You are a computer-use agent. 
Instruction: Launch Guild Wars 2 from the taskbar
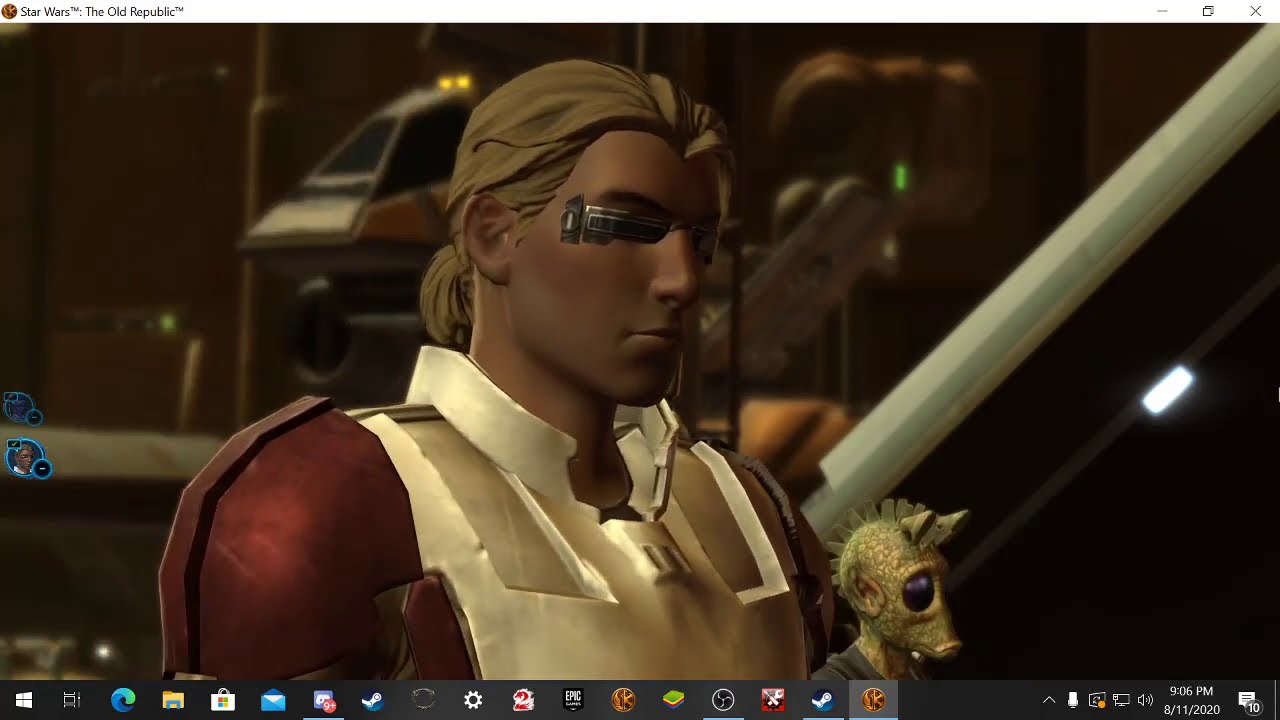tap(523, 700)
